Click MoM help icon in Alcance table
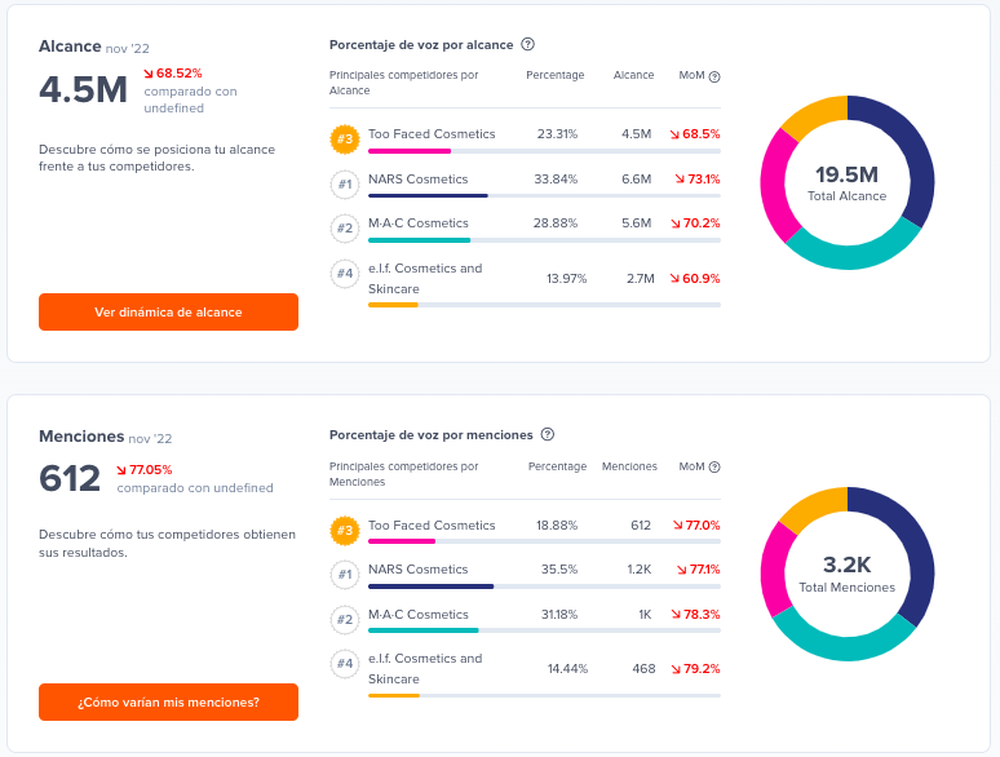1000x757 pixels. (714, 77)
